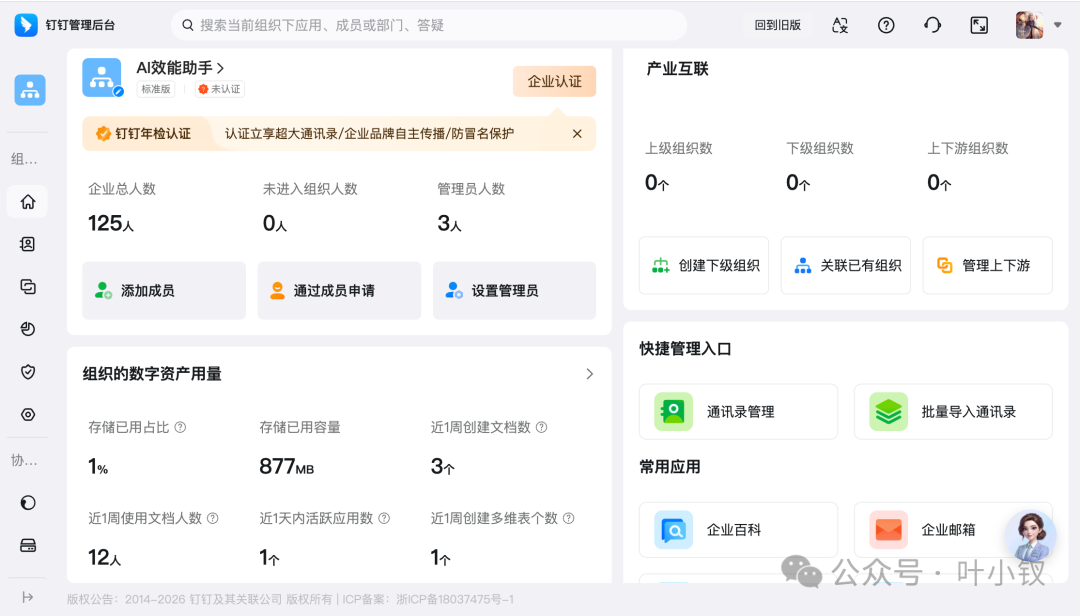1080x616 pixels.
Task: Toggle the fullscreen icon in the top bar
Action: [x=979, y=25]
